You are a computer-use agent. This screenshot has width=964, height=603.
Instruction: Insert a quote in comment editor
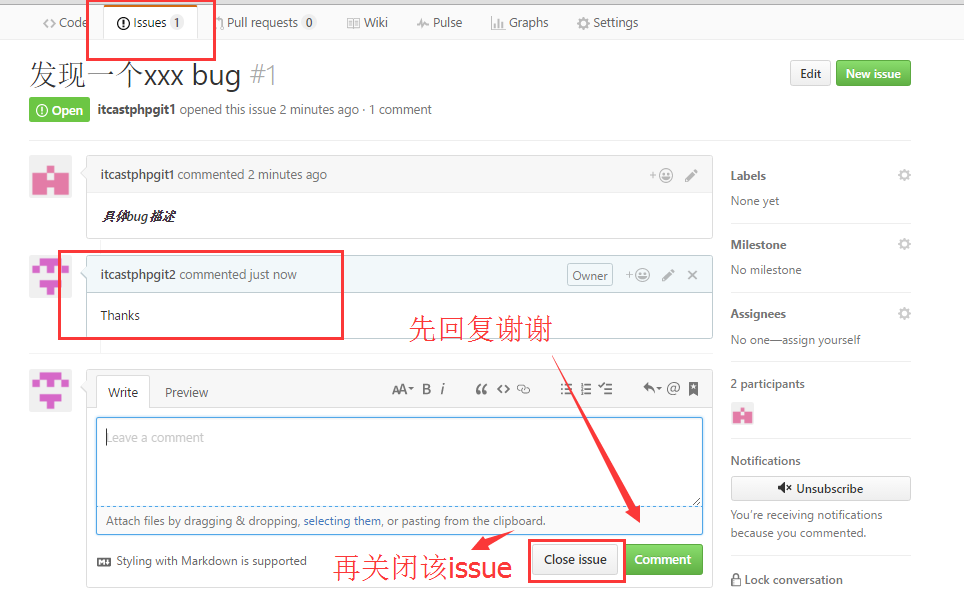pyautogui.click(x=481, y=389)
